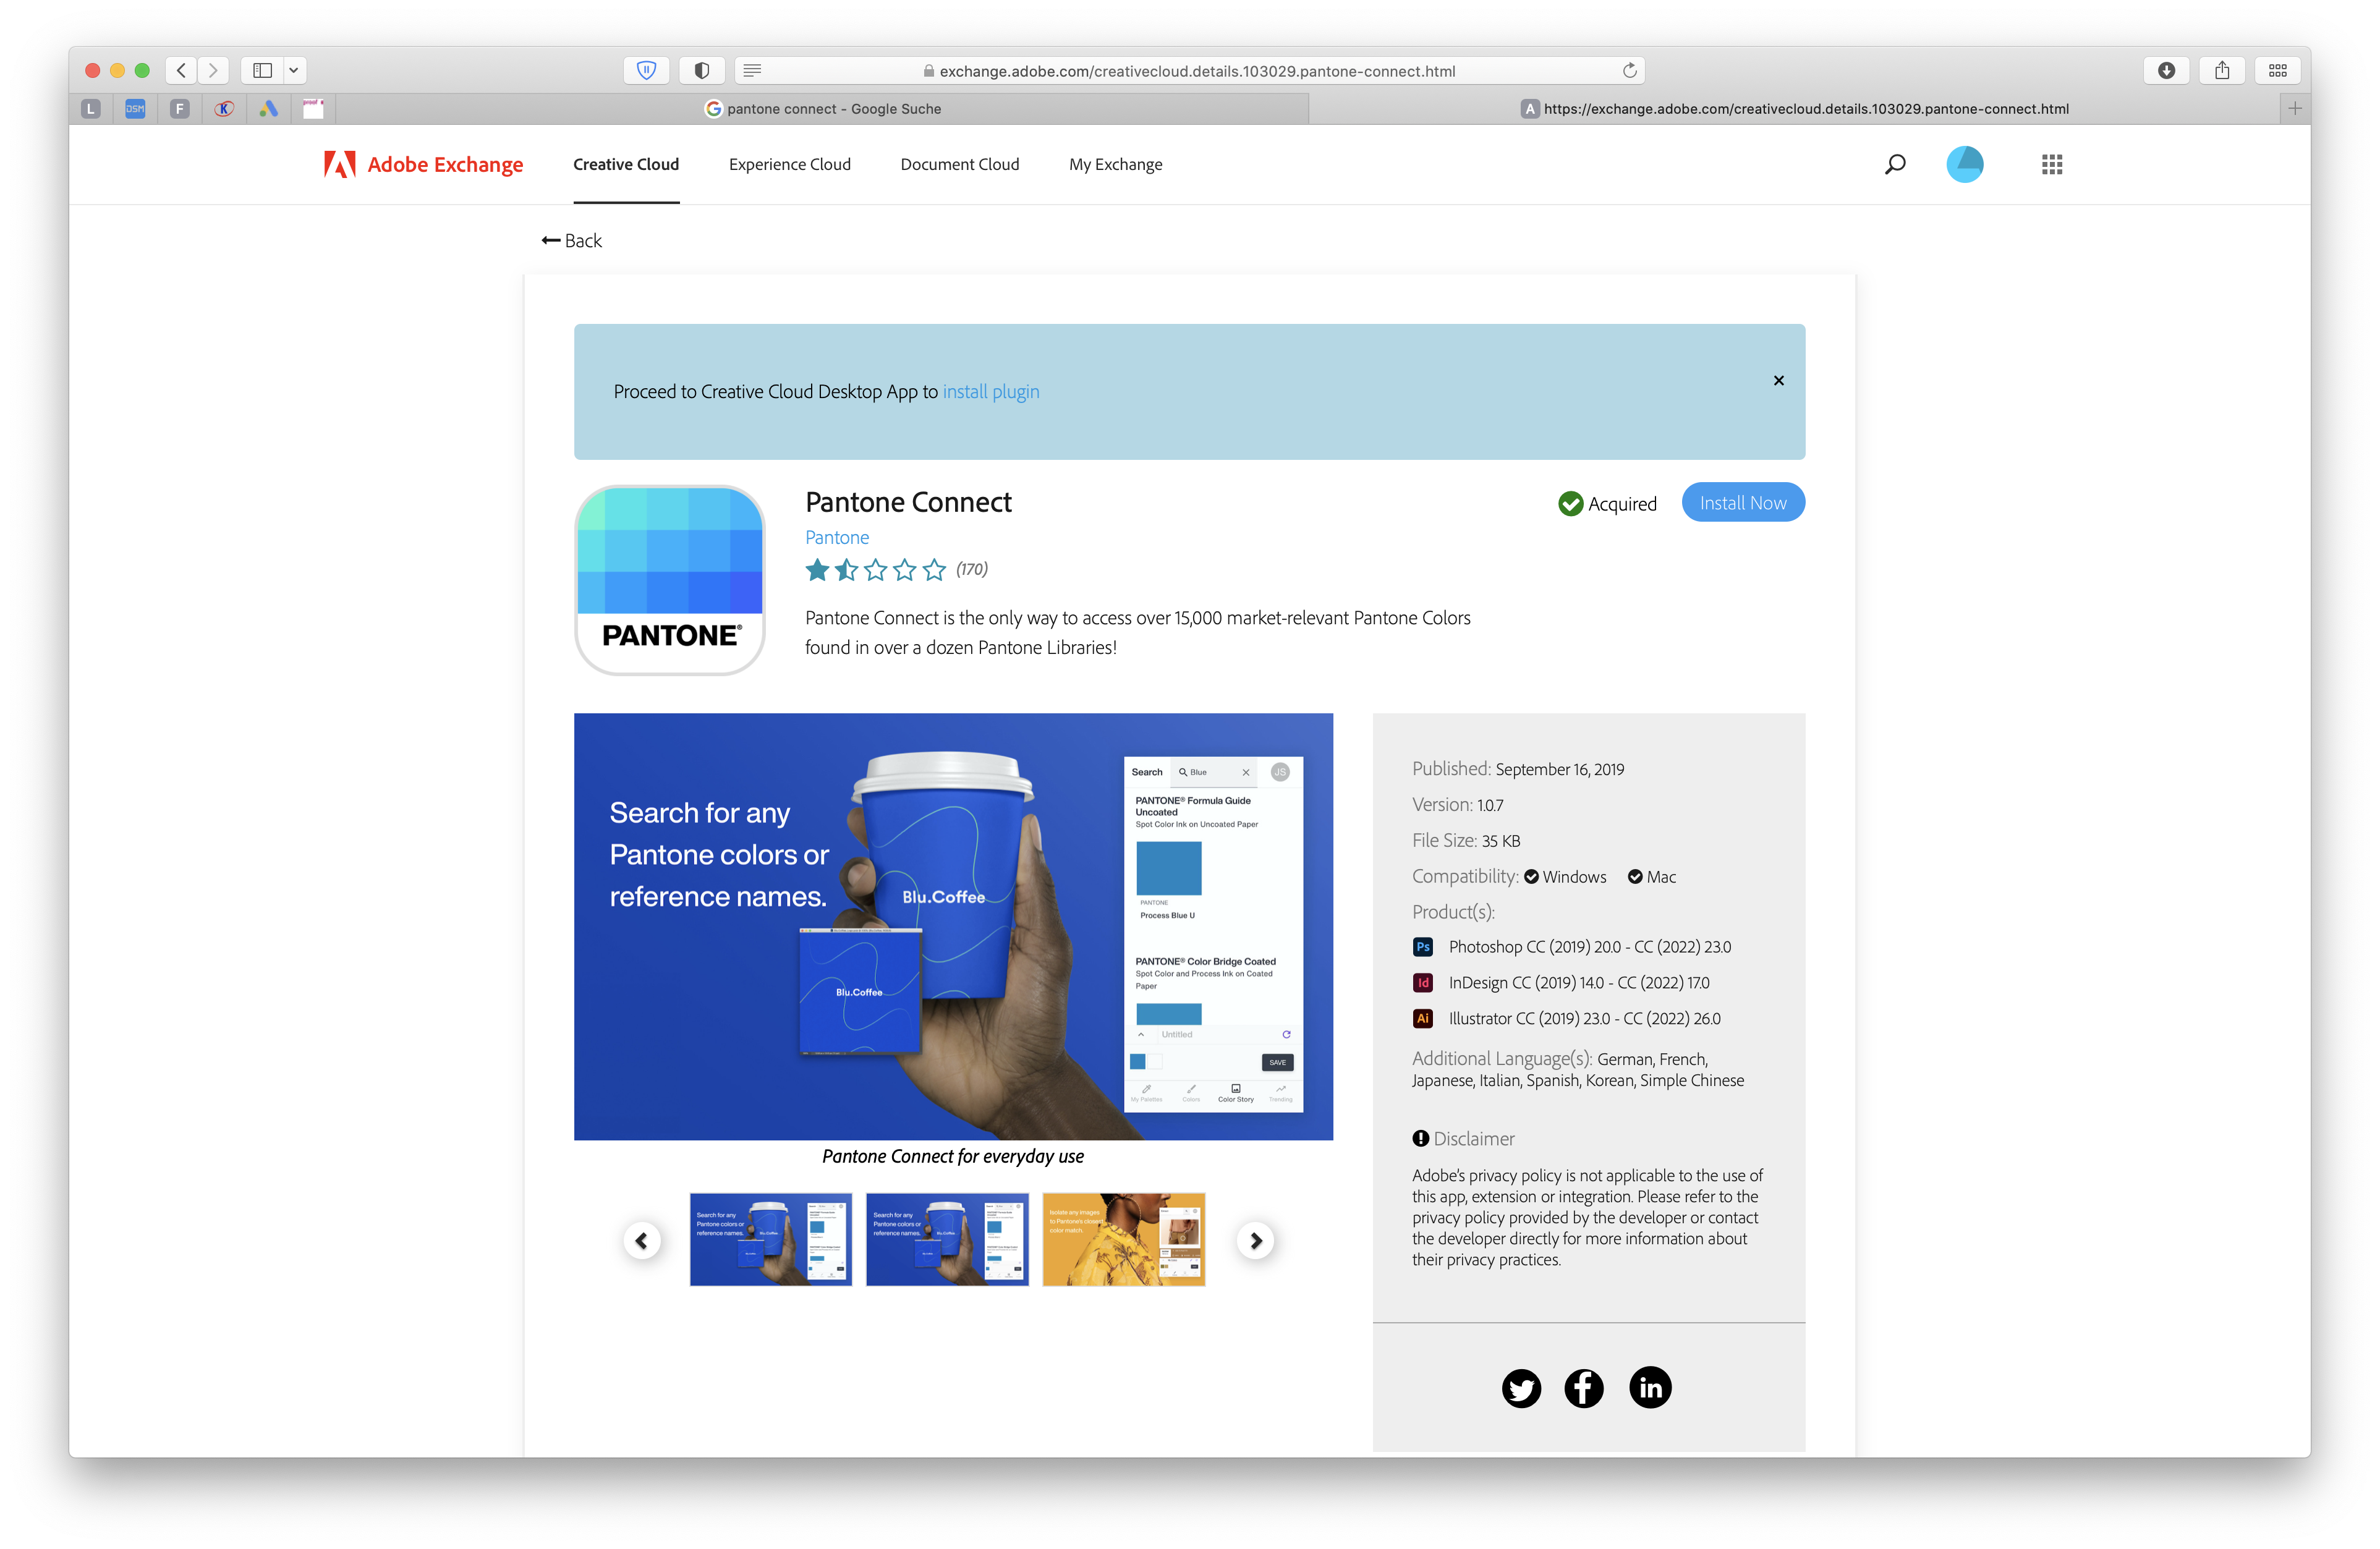Show the Safari tab overview grid
The image size is (2380, 1549).
(2278, 70)
